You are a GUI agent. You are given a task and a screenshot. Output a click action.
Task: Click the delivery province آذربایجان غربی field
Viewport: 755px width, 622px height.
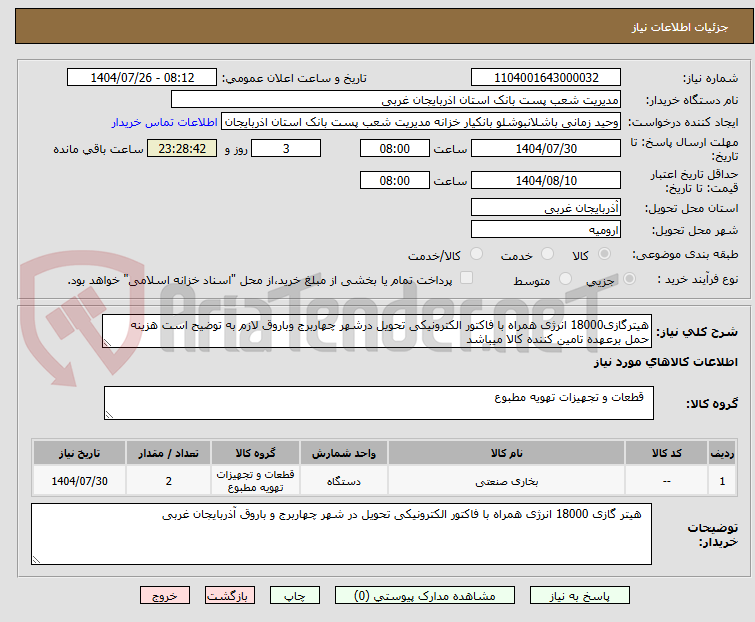(546, 207)
